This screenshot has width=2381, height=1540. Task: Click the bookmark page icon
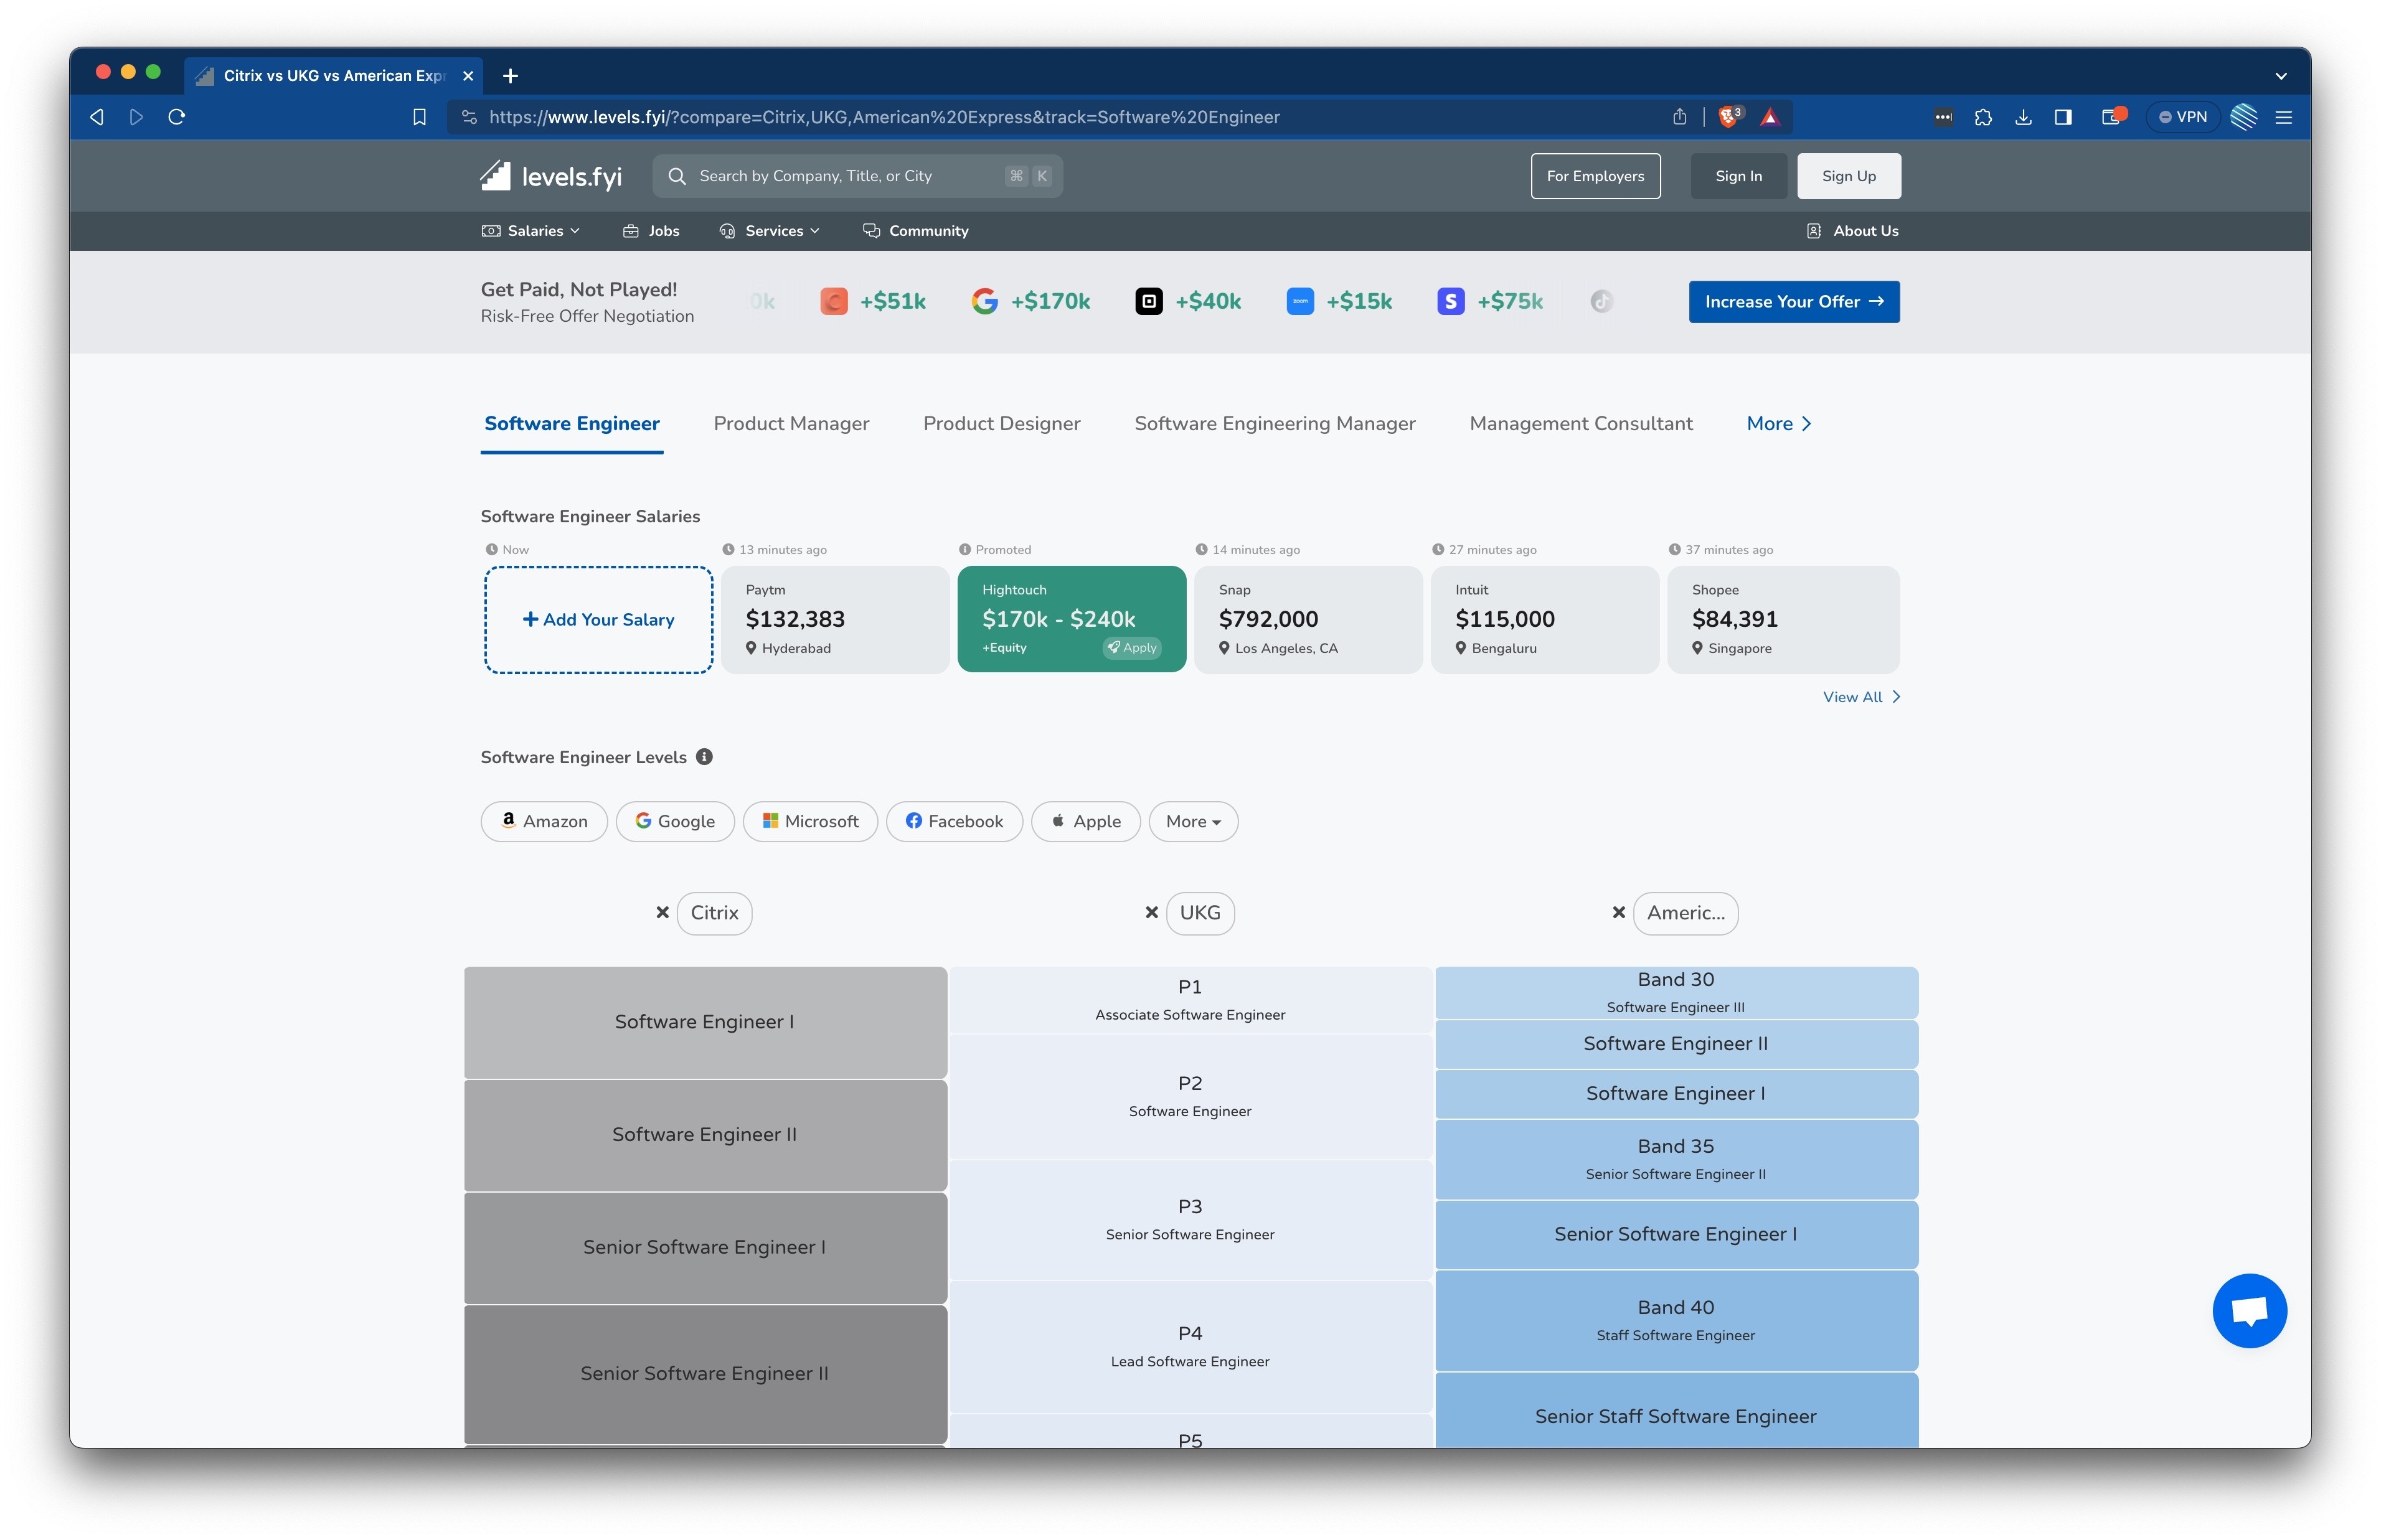tap(419, 117)
